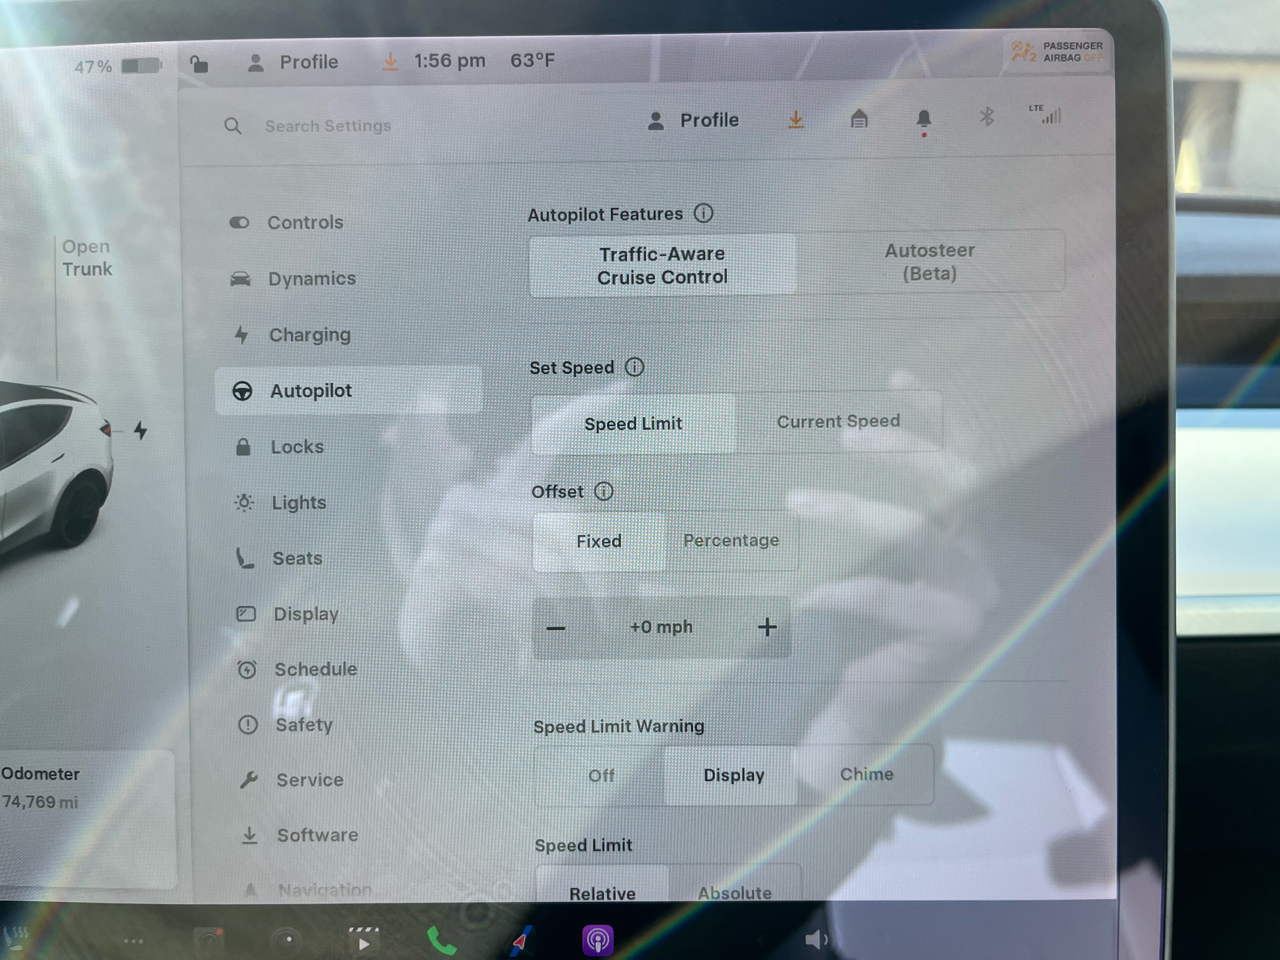Tap the notification bell icon

pos(923,120)
